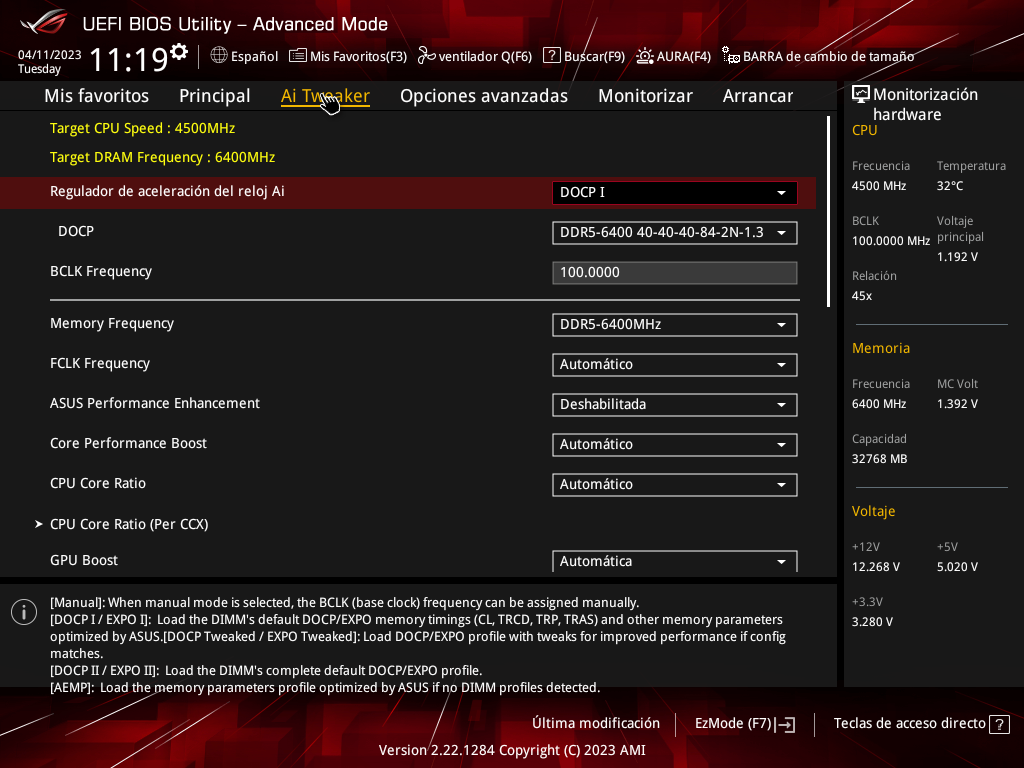Click the Memoria section heading
Viewport: 1024px width, 768px height.
coord(881,348)
